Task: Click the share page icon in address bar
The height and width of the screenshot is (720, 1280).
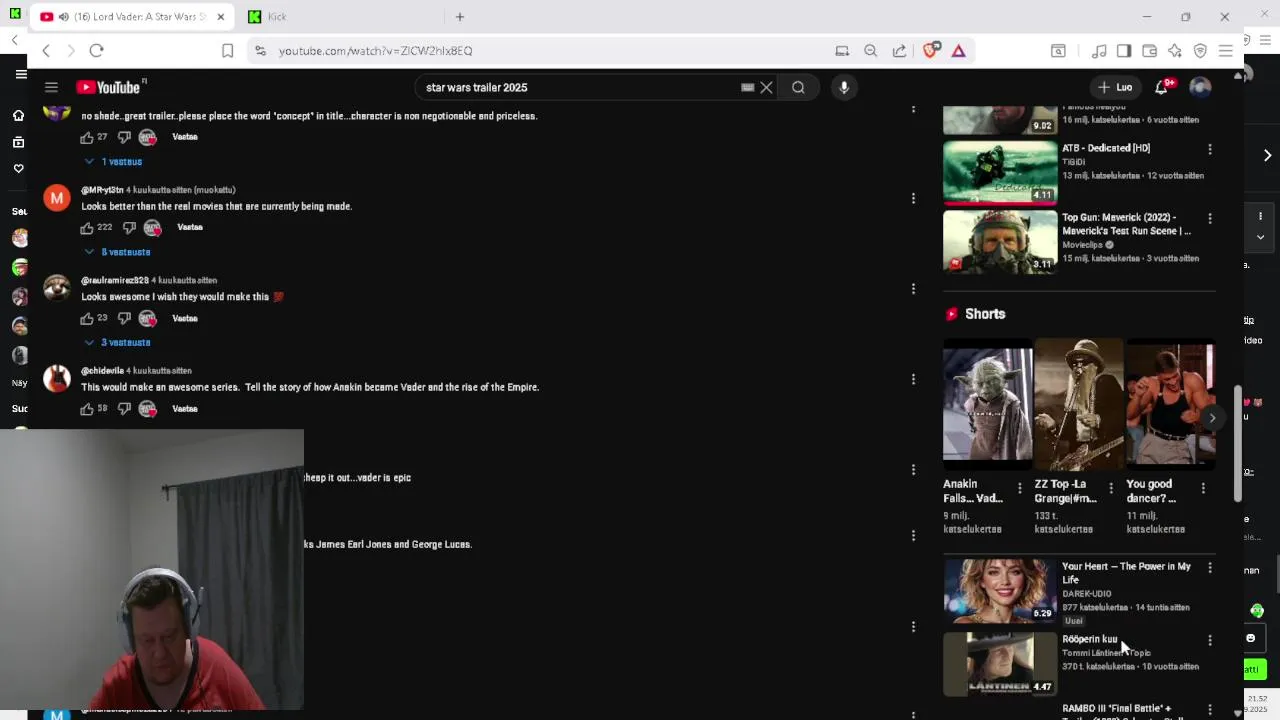Action: tap(899, 51)
